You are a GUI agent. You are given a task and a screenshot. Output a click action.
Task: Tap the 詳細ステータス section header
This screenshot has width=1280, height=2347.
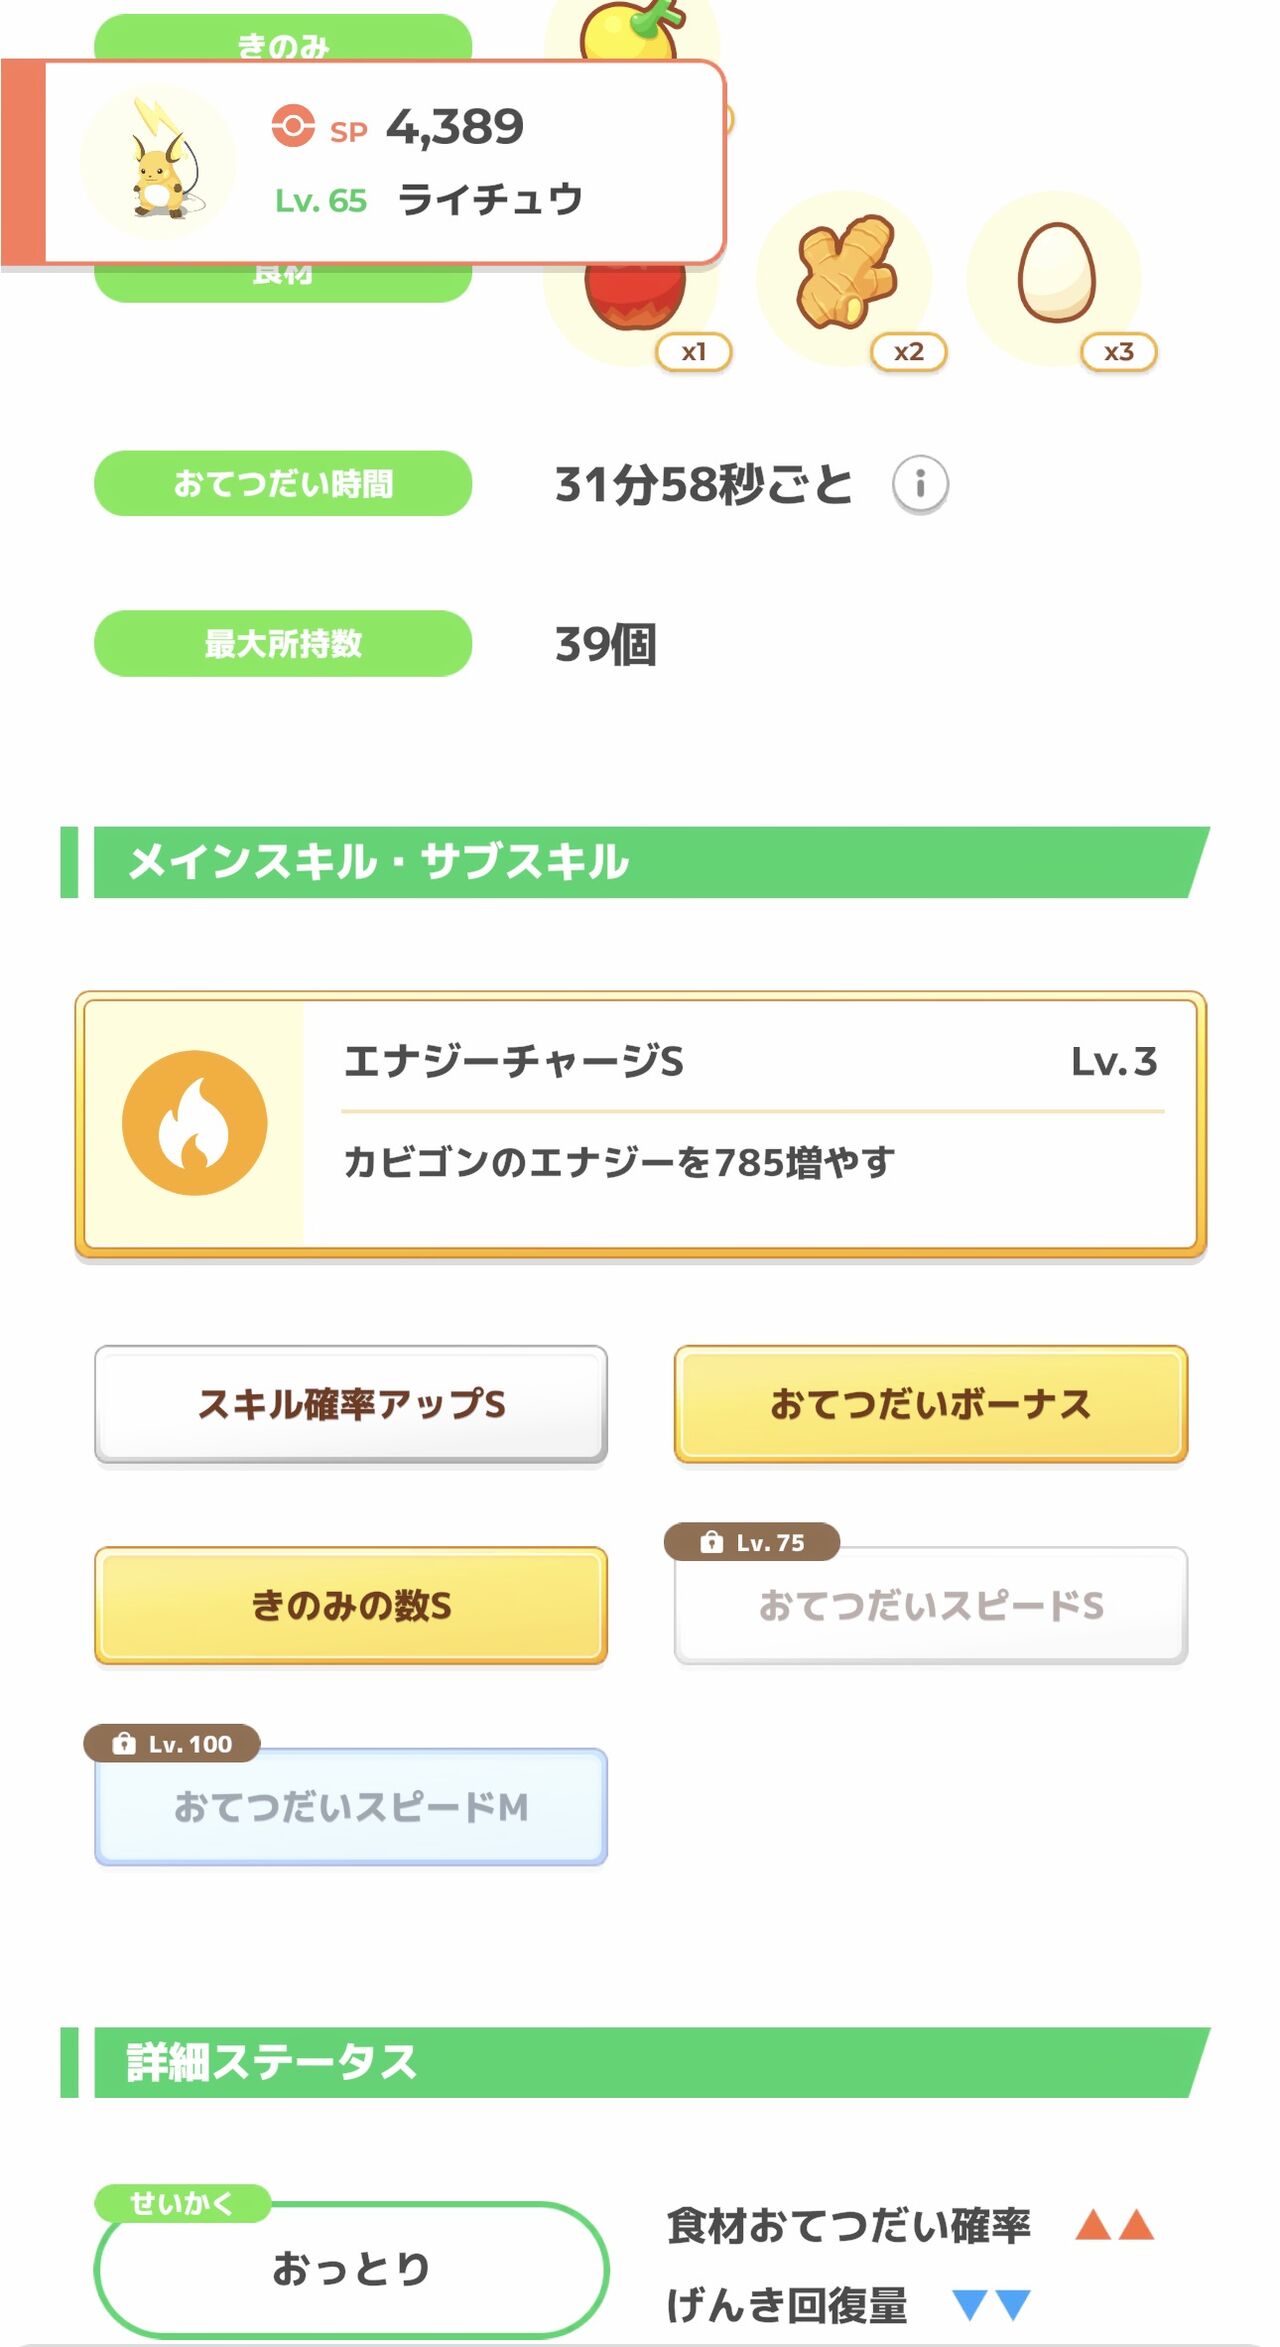[636, 2062]
